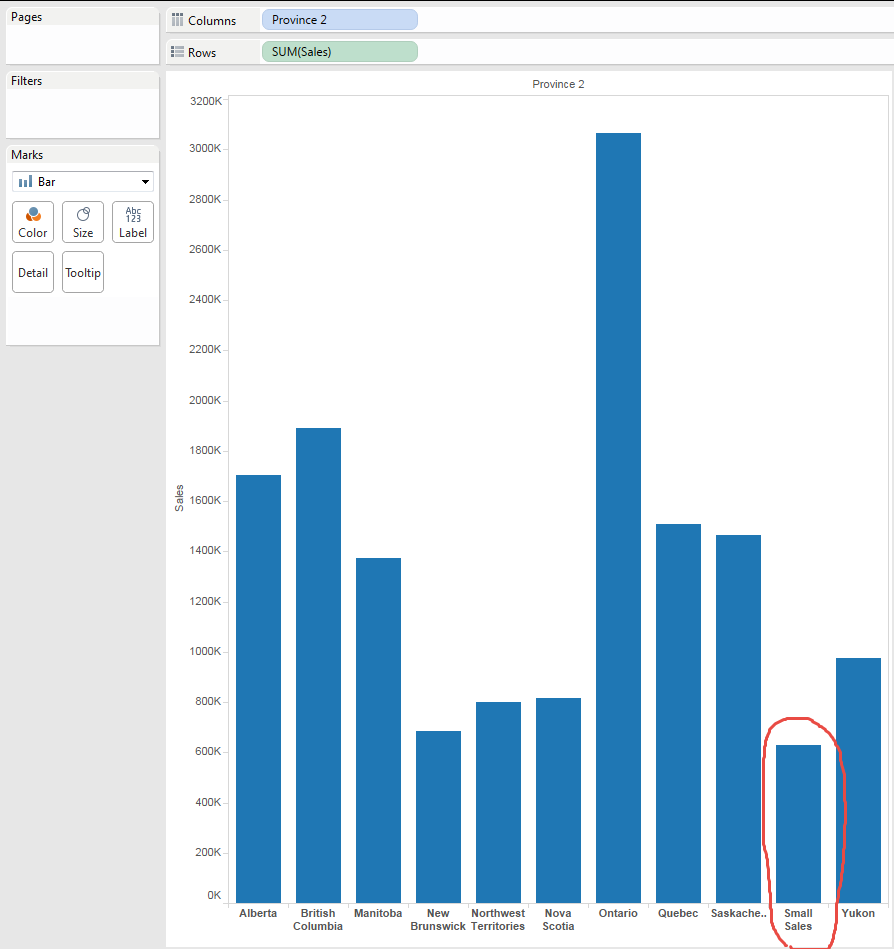The image size is (894, 949).
Task: Select the Yukon bar
Action: pos(858,781)
